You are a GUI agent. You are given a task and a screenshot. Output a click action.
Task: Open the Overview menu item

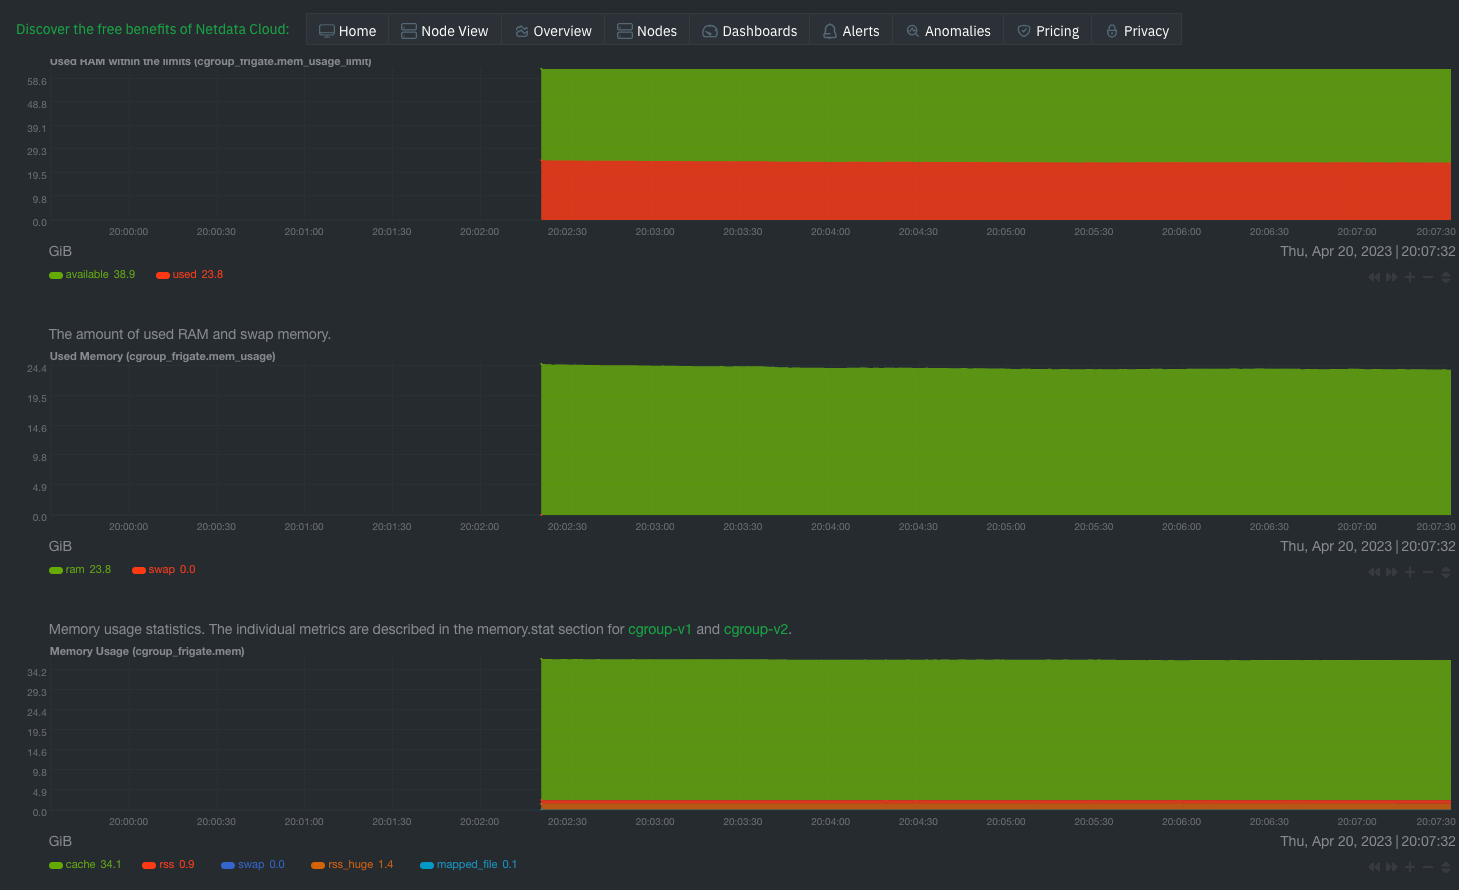click(553, 30)
